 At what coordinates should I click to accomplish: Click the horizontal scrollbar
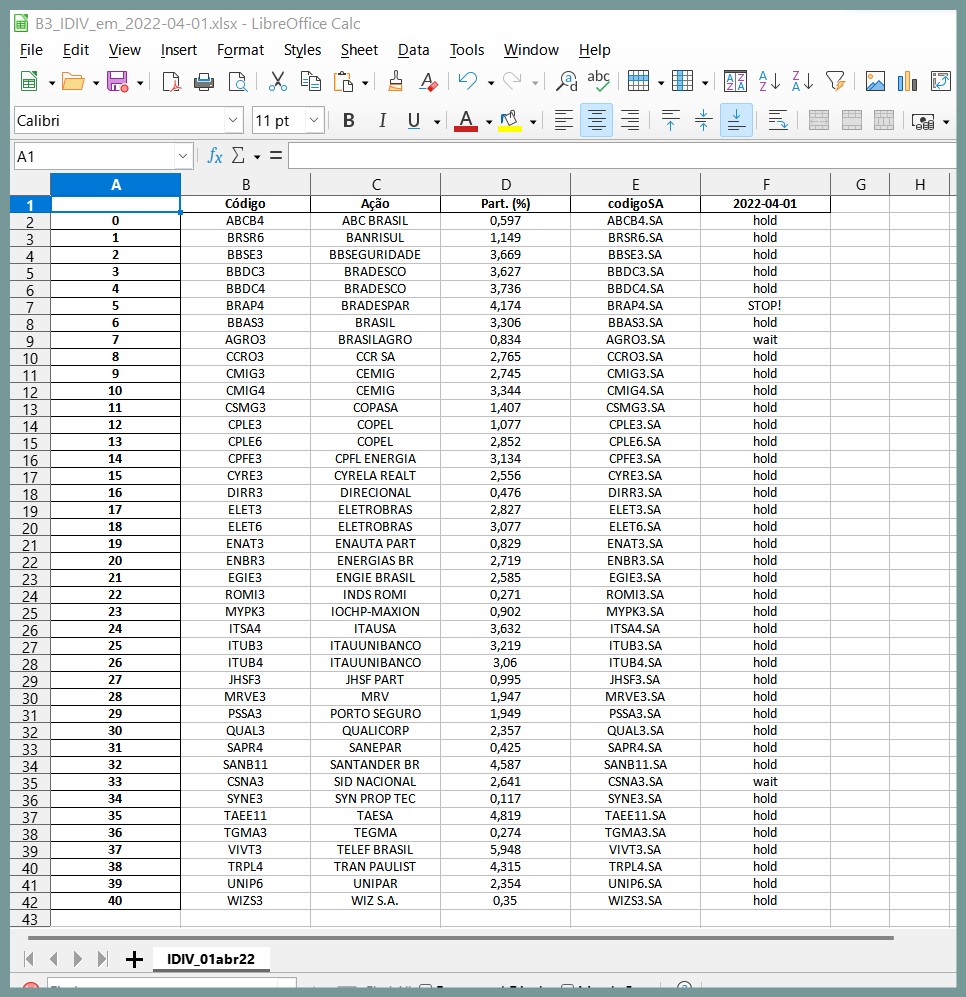[x=460, y=937]
